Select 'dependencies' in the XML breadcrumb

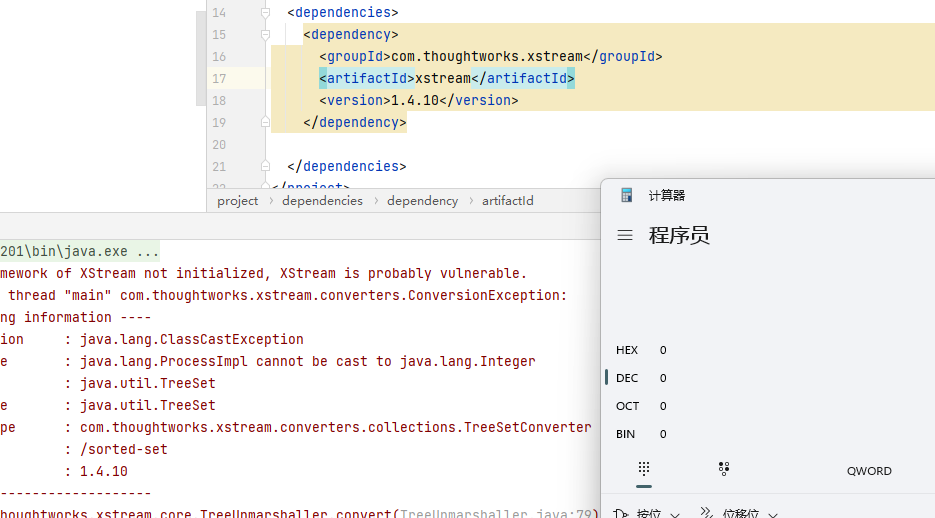click(x=322, y=201)
